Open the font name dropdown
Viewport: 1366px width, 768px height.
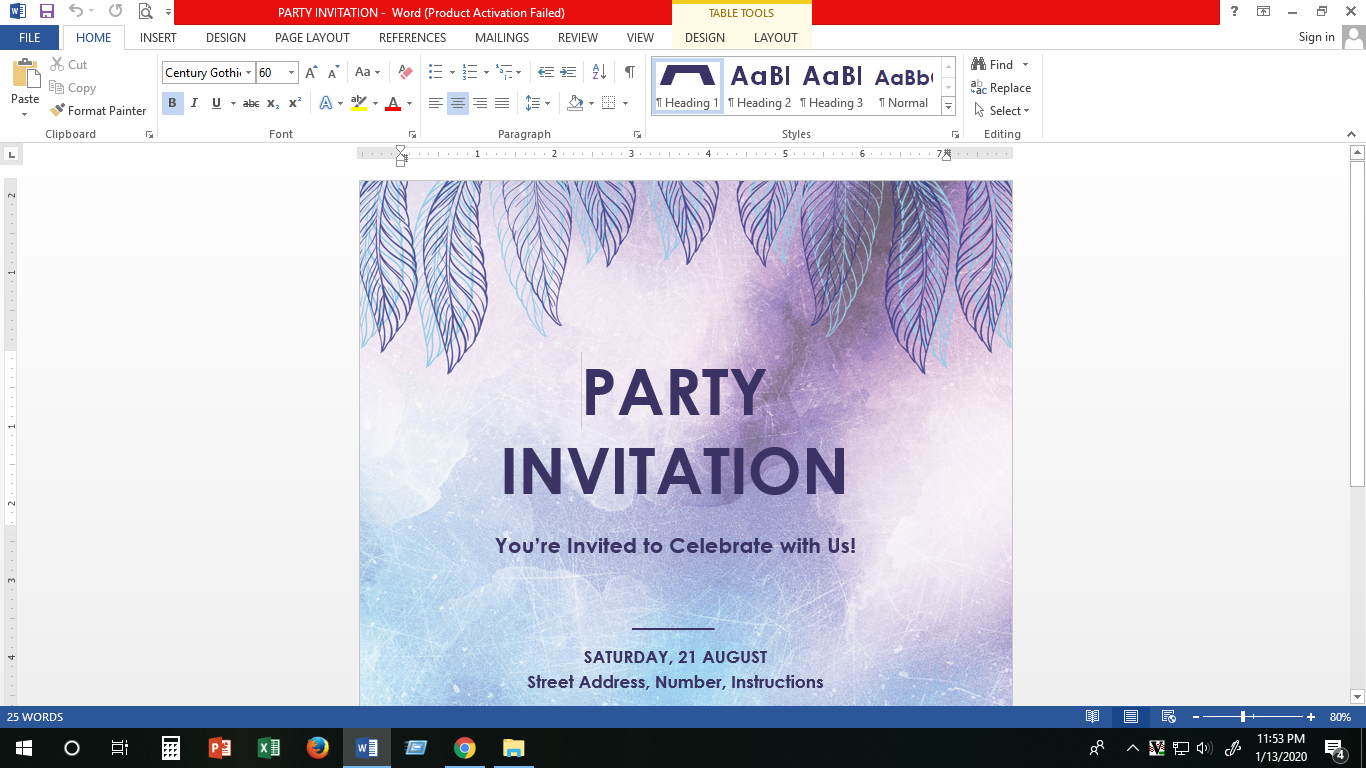click(x=249, y=72)
